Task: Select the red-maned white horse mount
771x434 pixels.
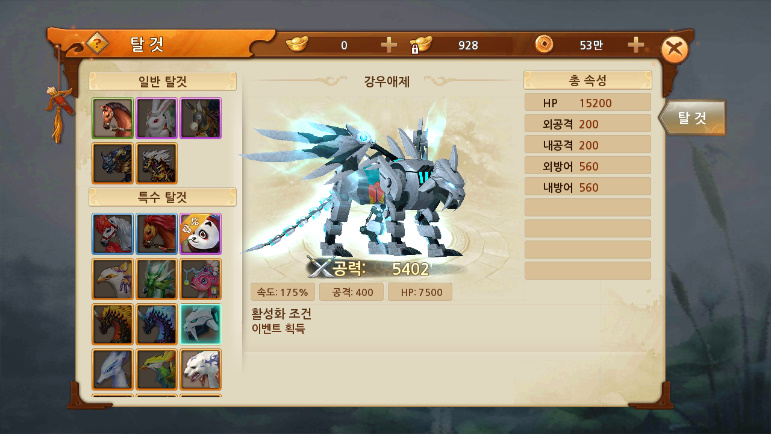Action: point(113,234)
